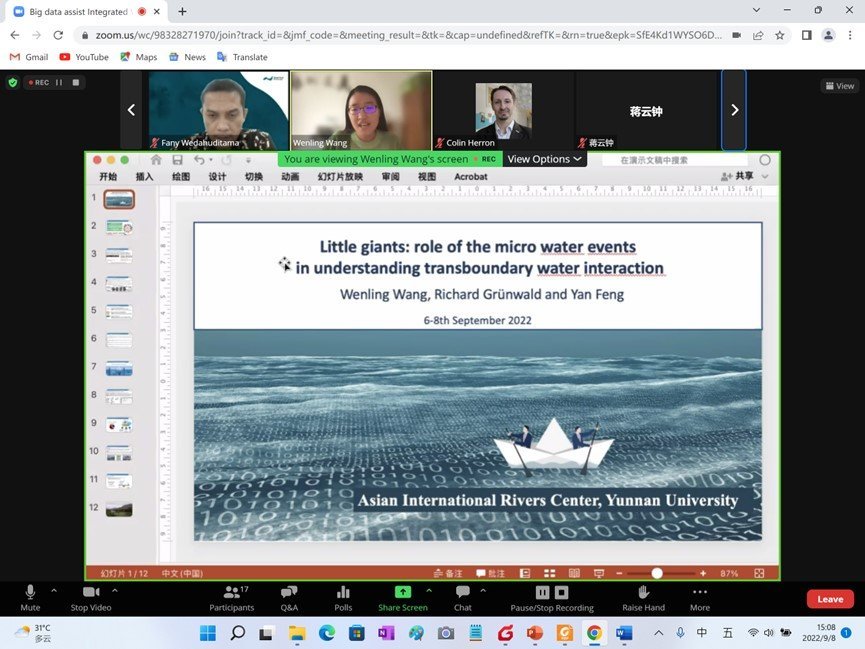Click the Share Screen icon
The width and height of the screenshot is (865, 649).
pyautogui.click(x=403, y=598)
